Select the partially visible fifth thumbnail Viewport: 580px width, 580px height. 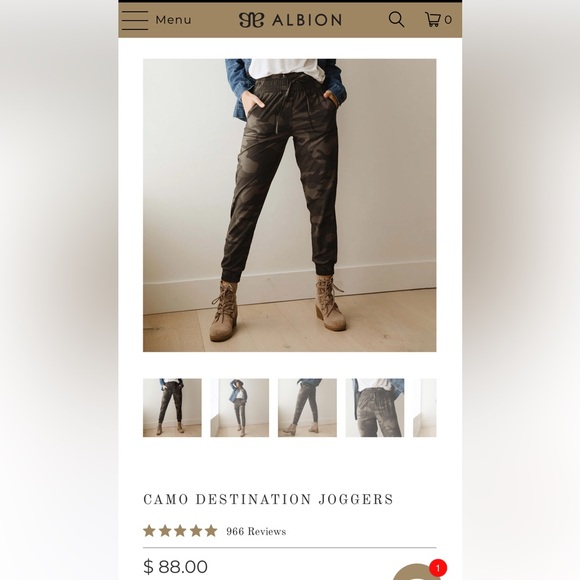425,408
